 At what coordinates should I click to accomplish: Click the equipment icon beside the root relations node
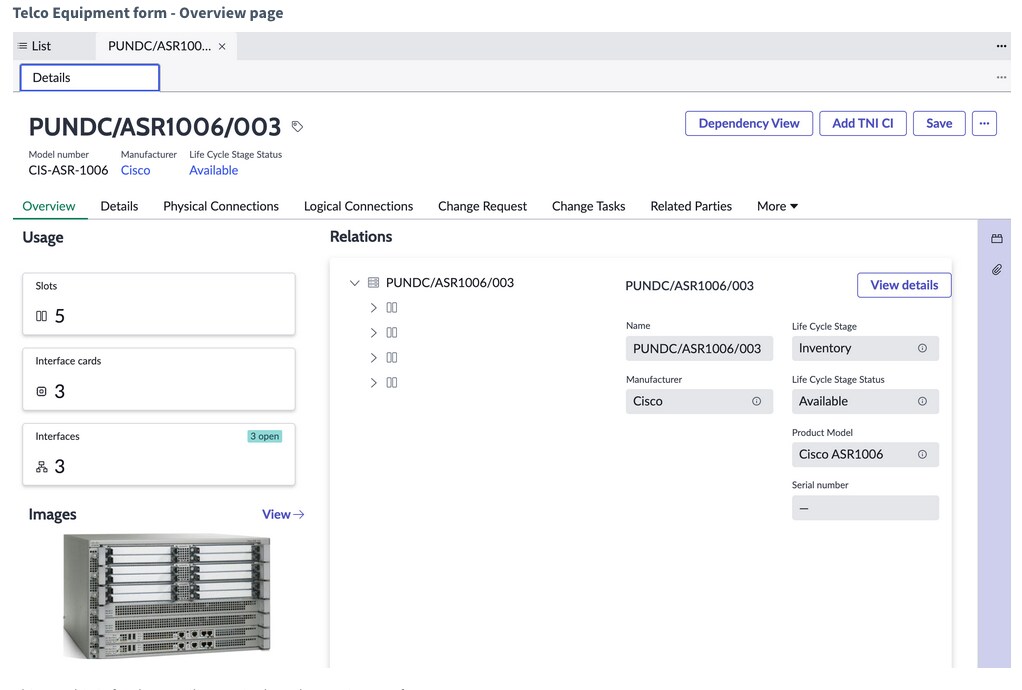point(375,283)
